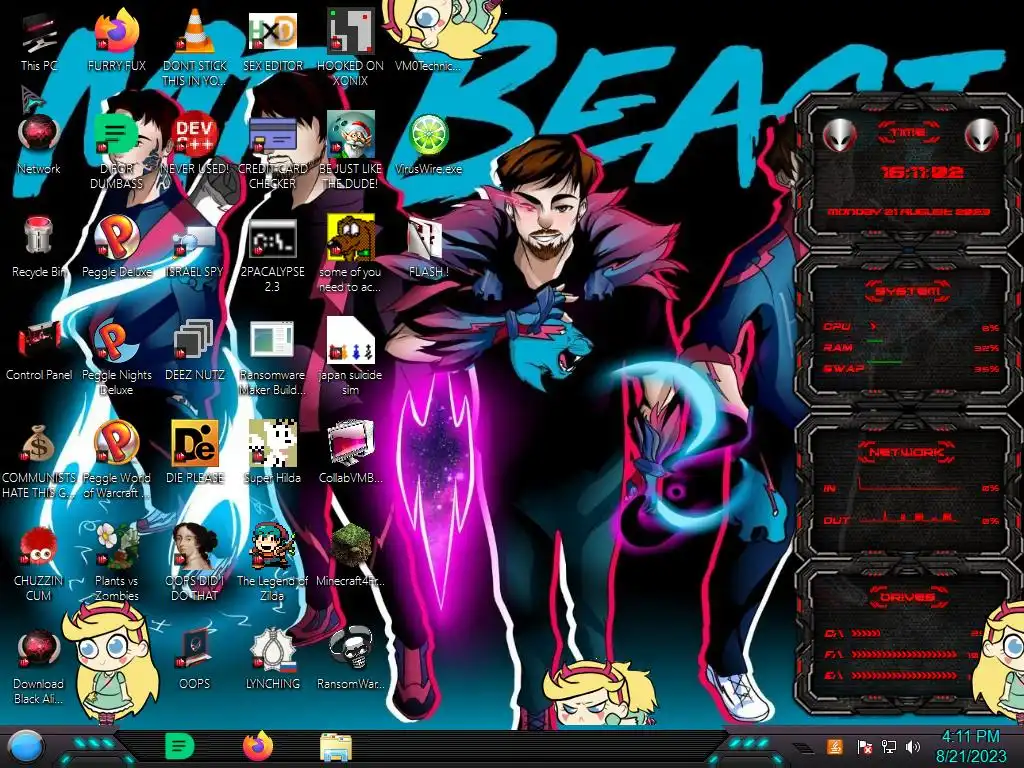Image resolution: width=1024 pixels, height=768 pixels.
Task: Open the COMMUNISTS HATE THIS money bag icon
Action: [x=39, y=461]
